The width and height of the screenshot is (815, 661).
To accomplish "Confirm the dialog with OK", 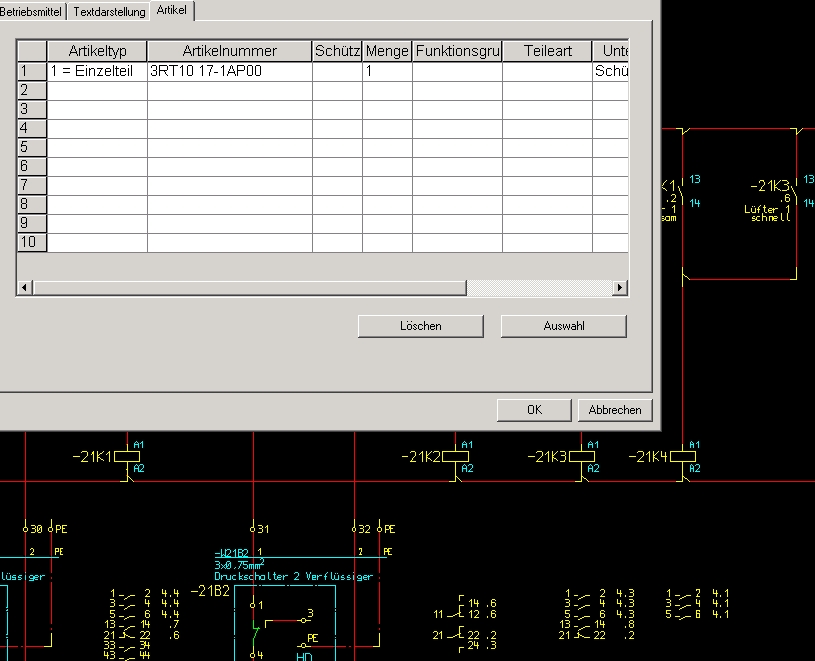I will (534, 410).
